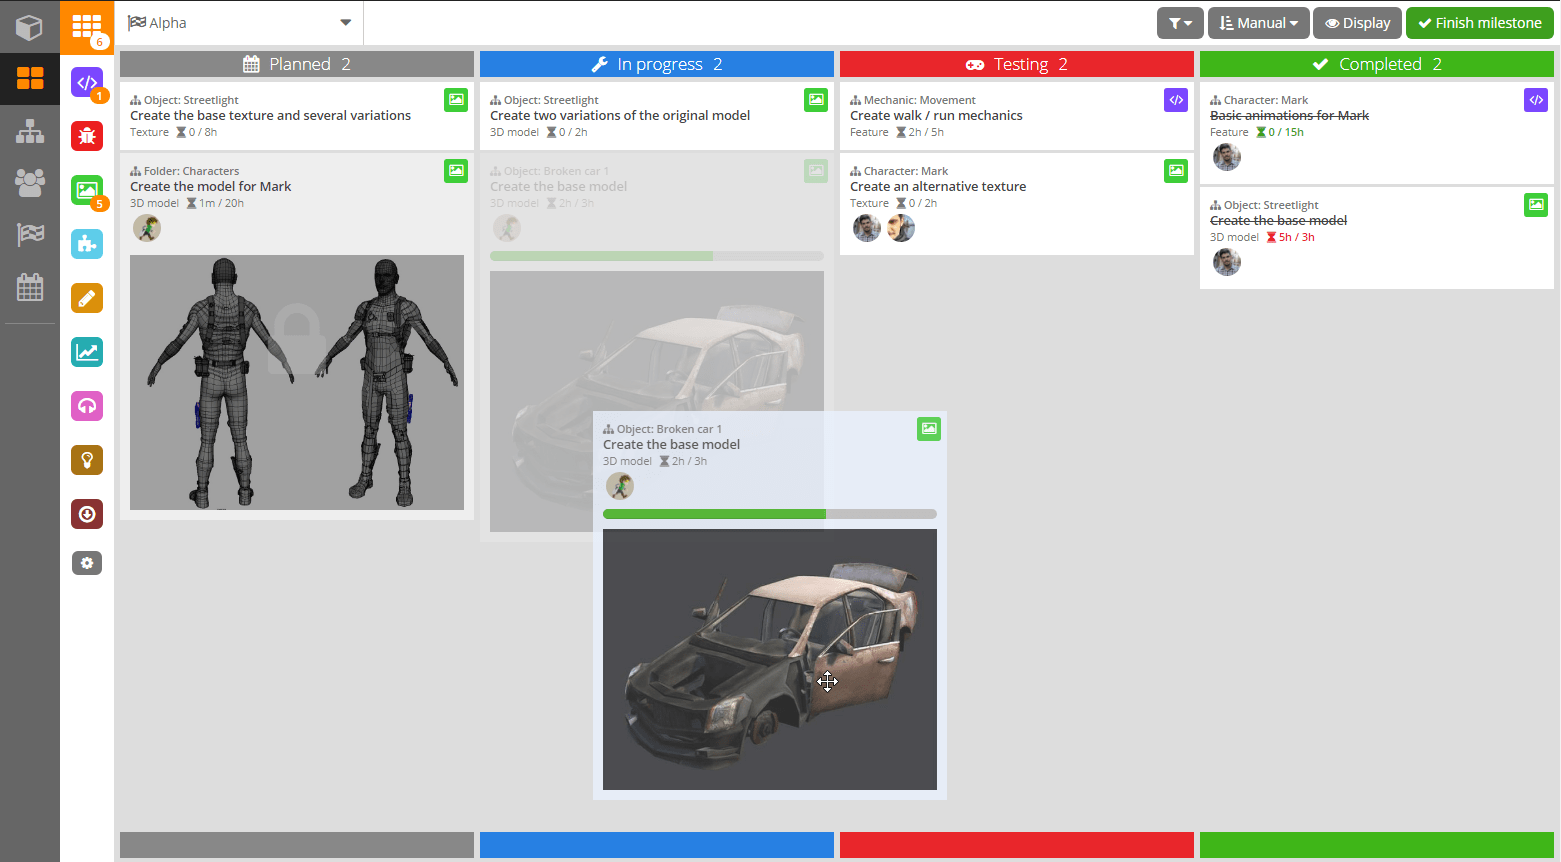
Task: Click the progress bar on Broken car card
Action: [x=769, y=514]
